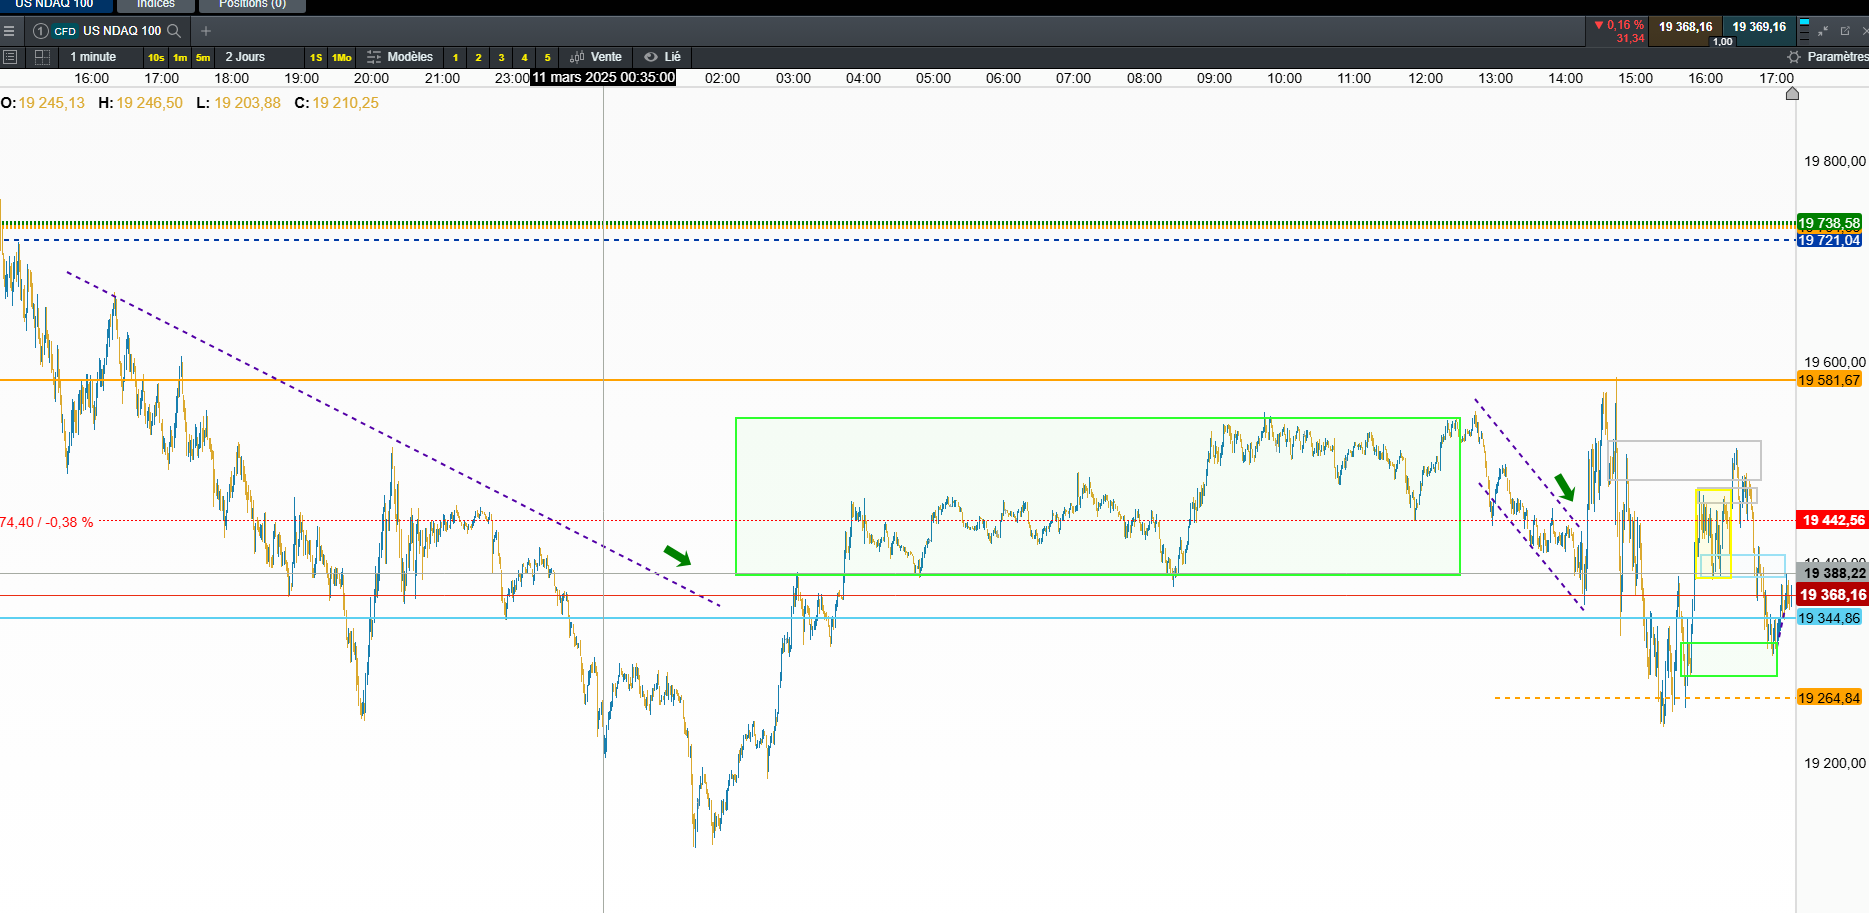The height and width of the screenshot is (913, 1869).
Task: Click the US NDAQ 100 instrument name
Action: [122, 31]
